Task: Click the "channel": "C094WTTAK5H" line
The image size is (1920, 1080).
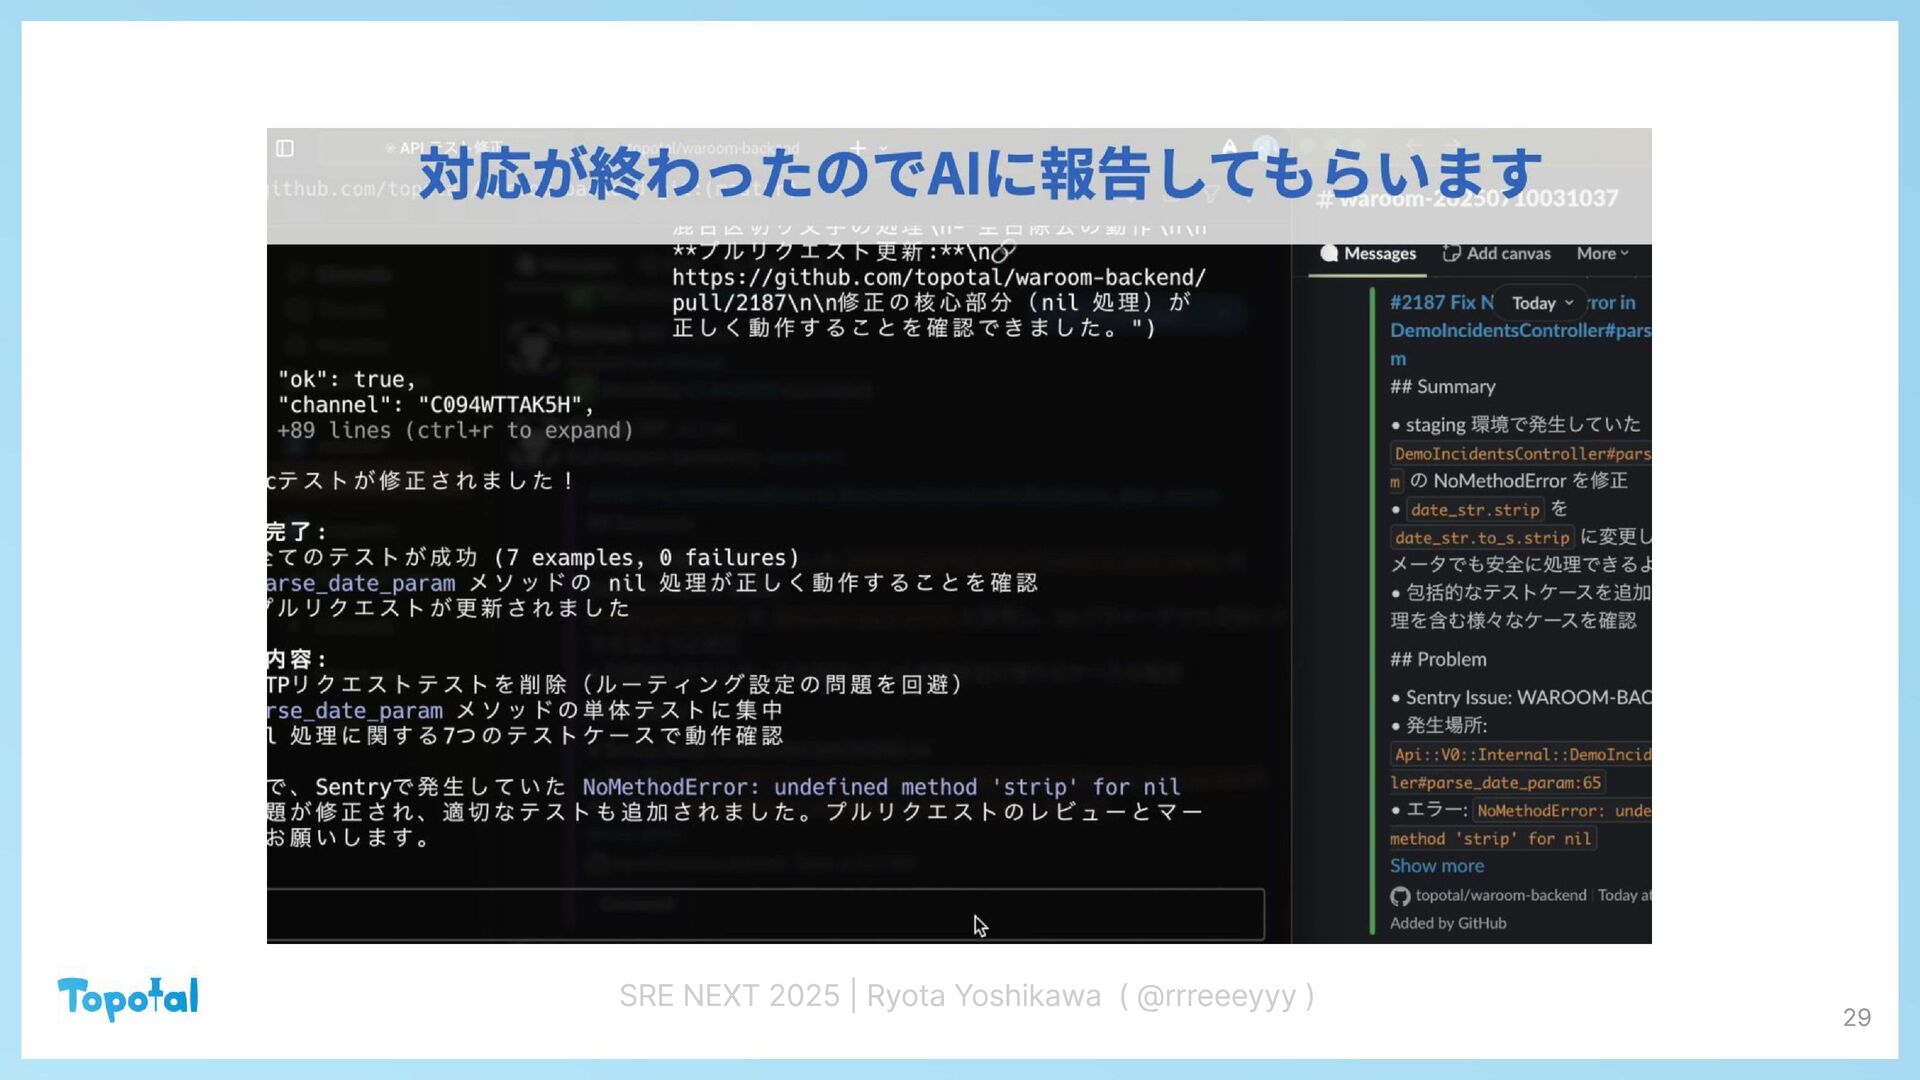Action: click(x=436, y=405)
